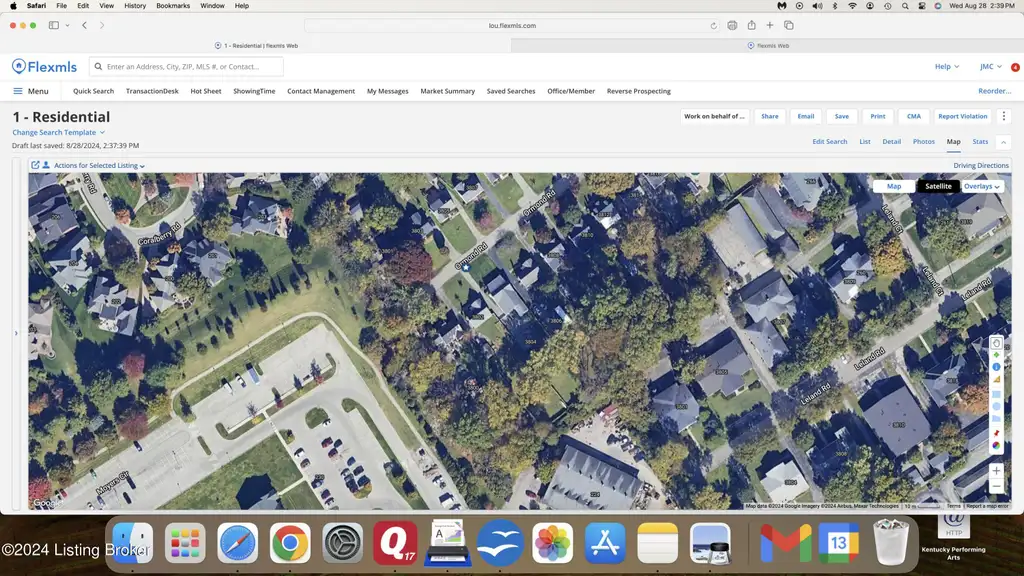The width and height of the screenshot is (1024, 576).
Task: Open the red notification badge
Action: (1015, 67)
